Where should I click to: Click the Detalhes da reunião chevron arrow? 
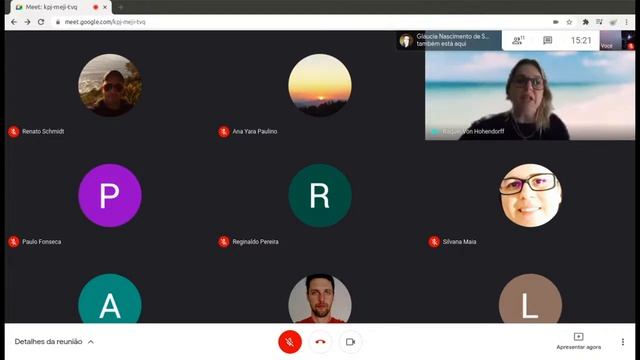[91, 342]
